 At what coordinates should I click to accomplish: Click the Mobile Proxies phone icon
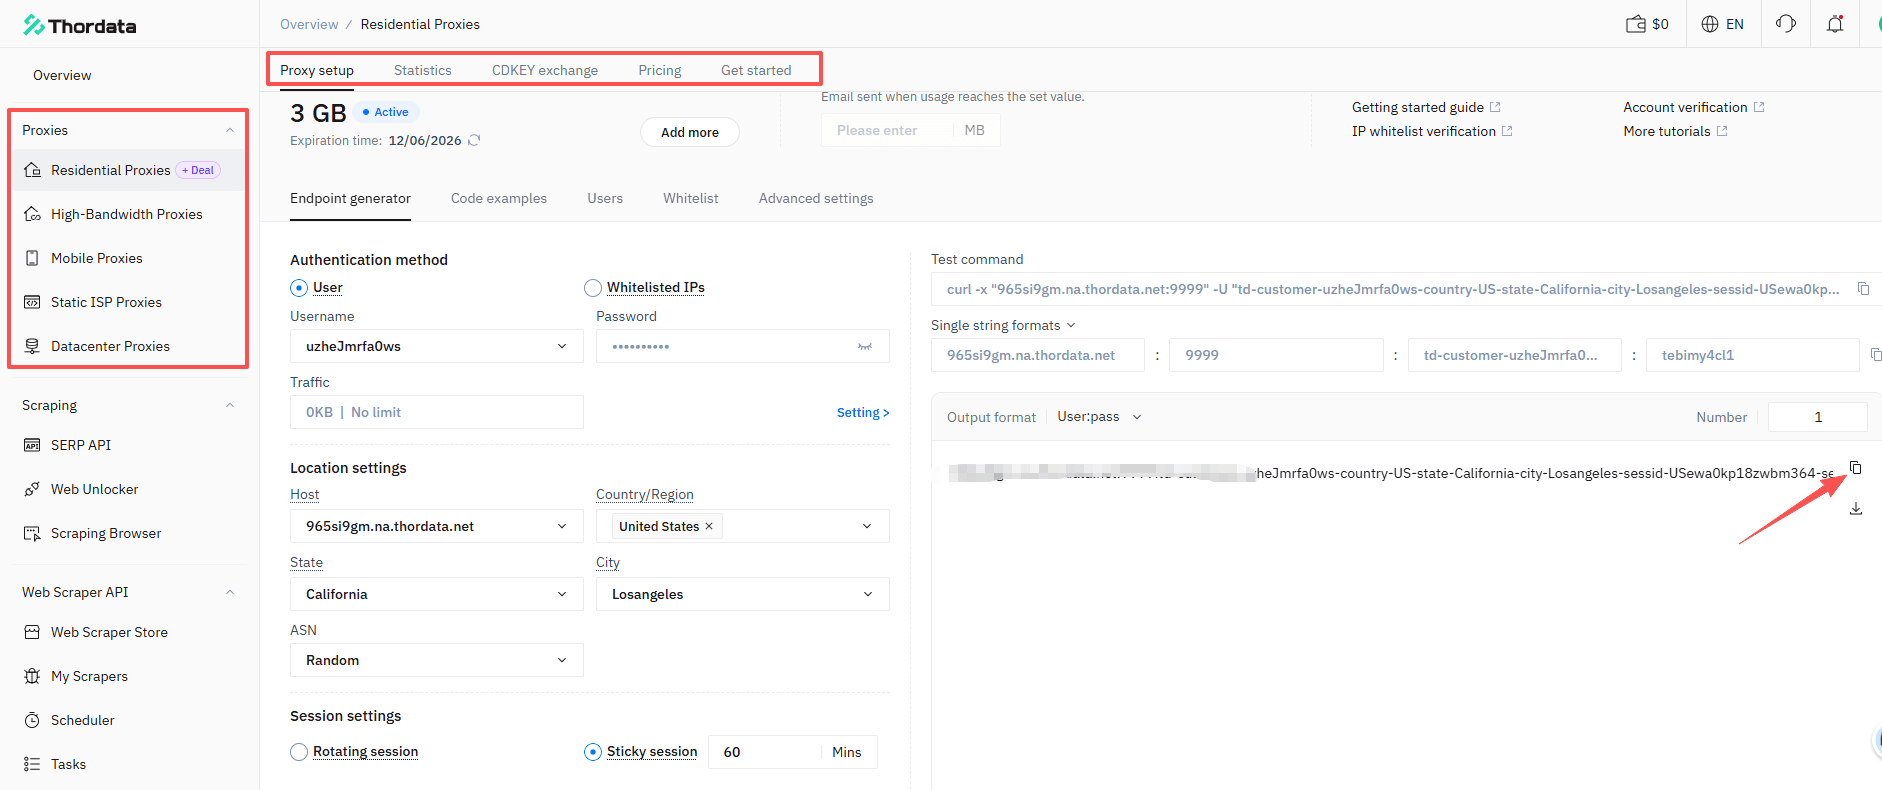point(32,258)
